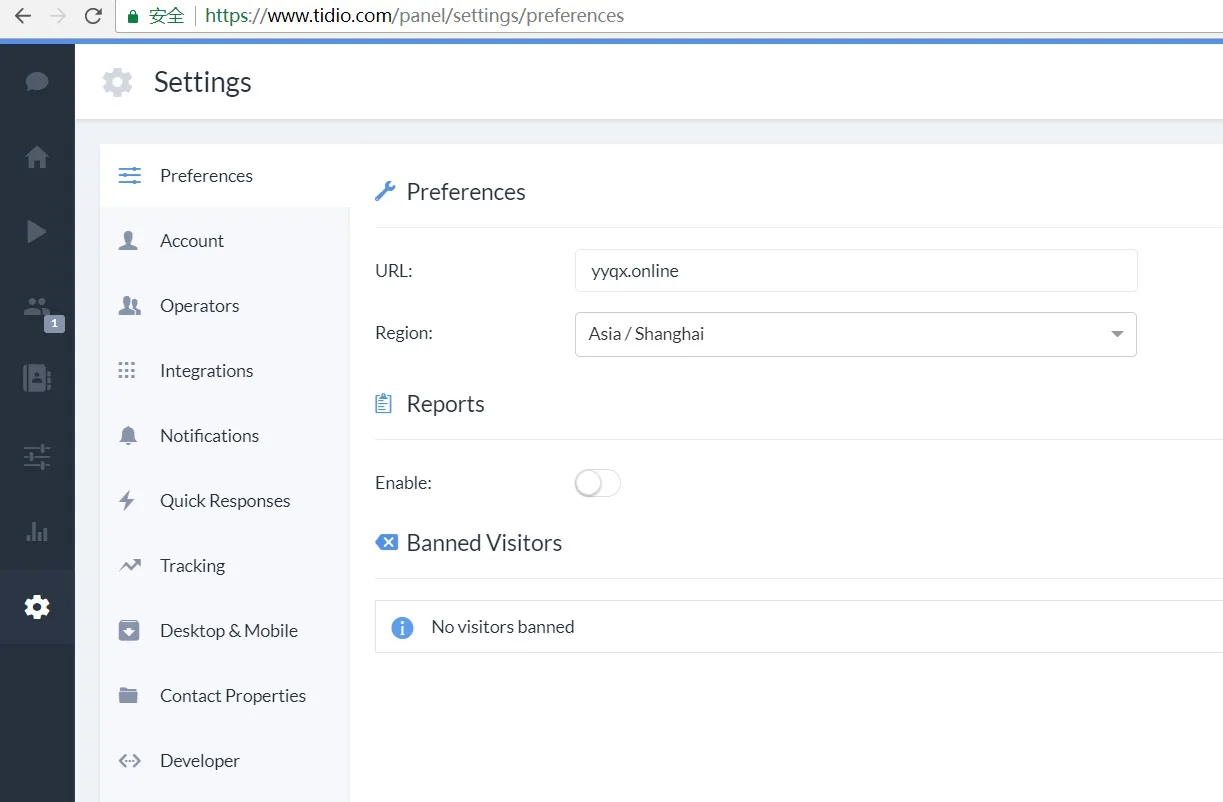Go to the Developer section
The width and height of the screenshot is (1223, 802).
(200, 761)
